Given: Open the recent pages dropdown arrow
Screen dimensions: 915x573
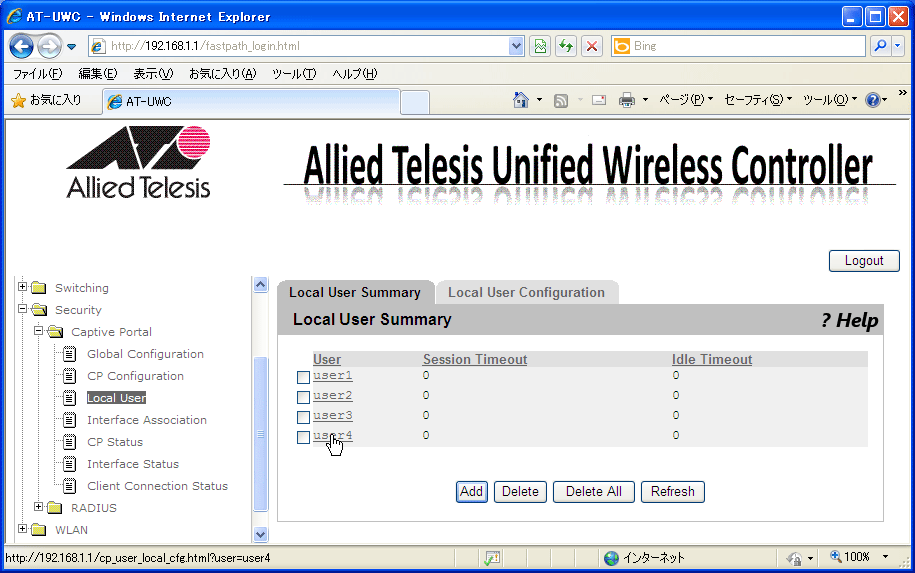Looking at the screenshot, I should (x=71, y=47).
